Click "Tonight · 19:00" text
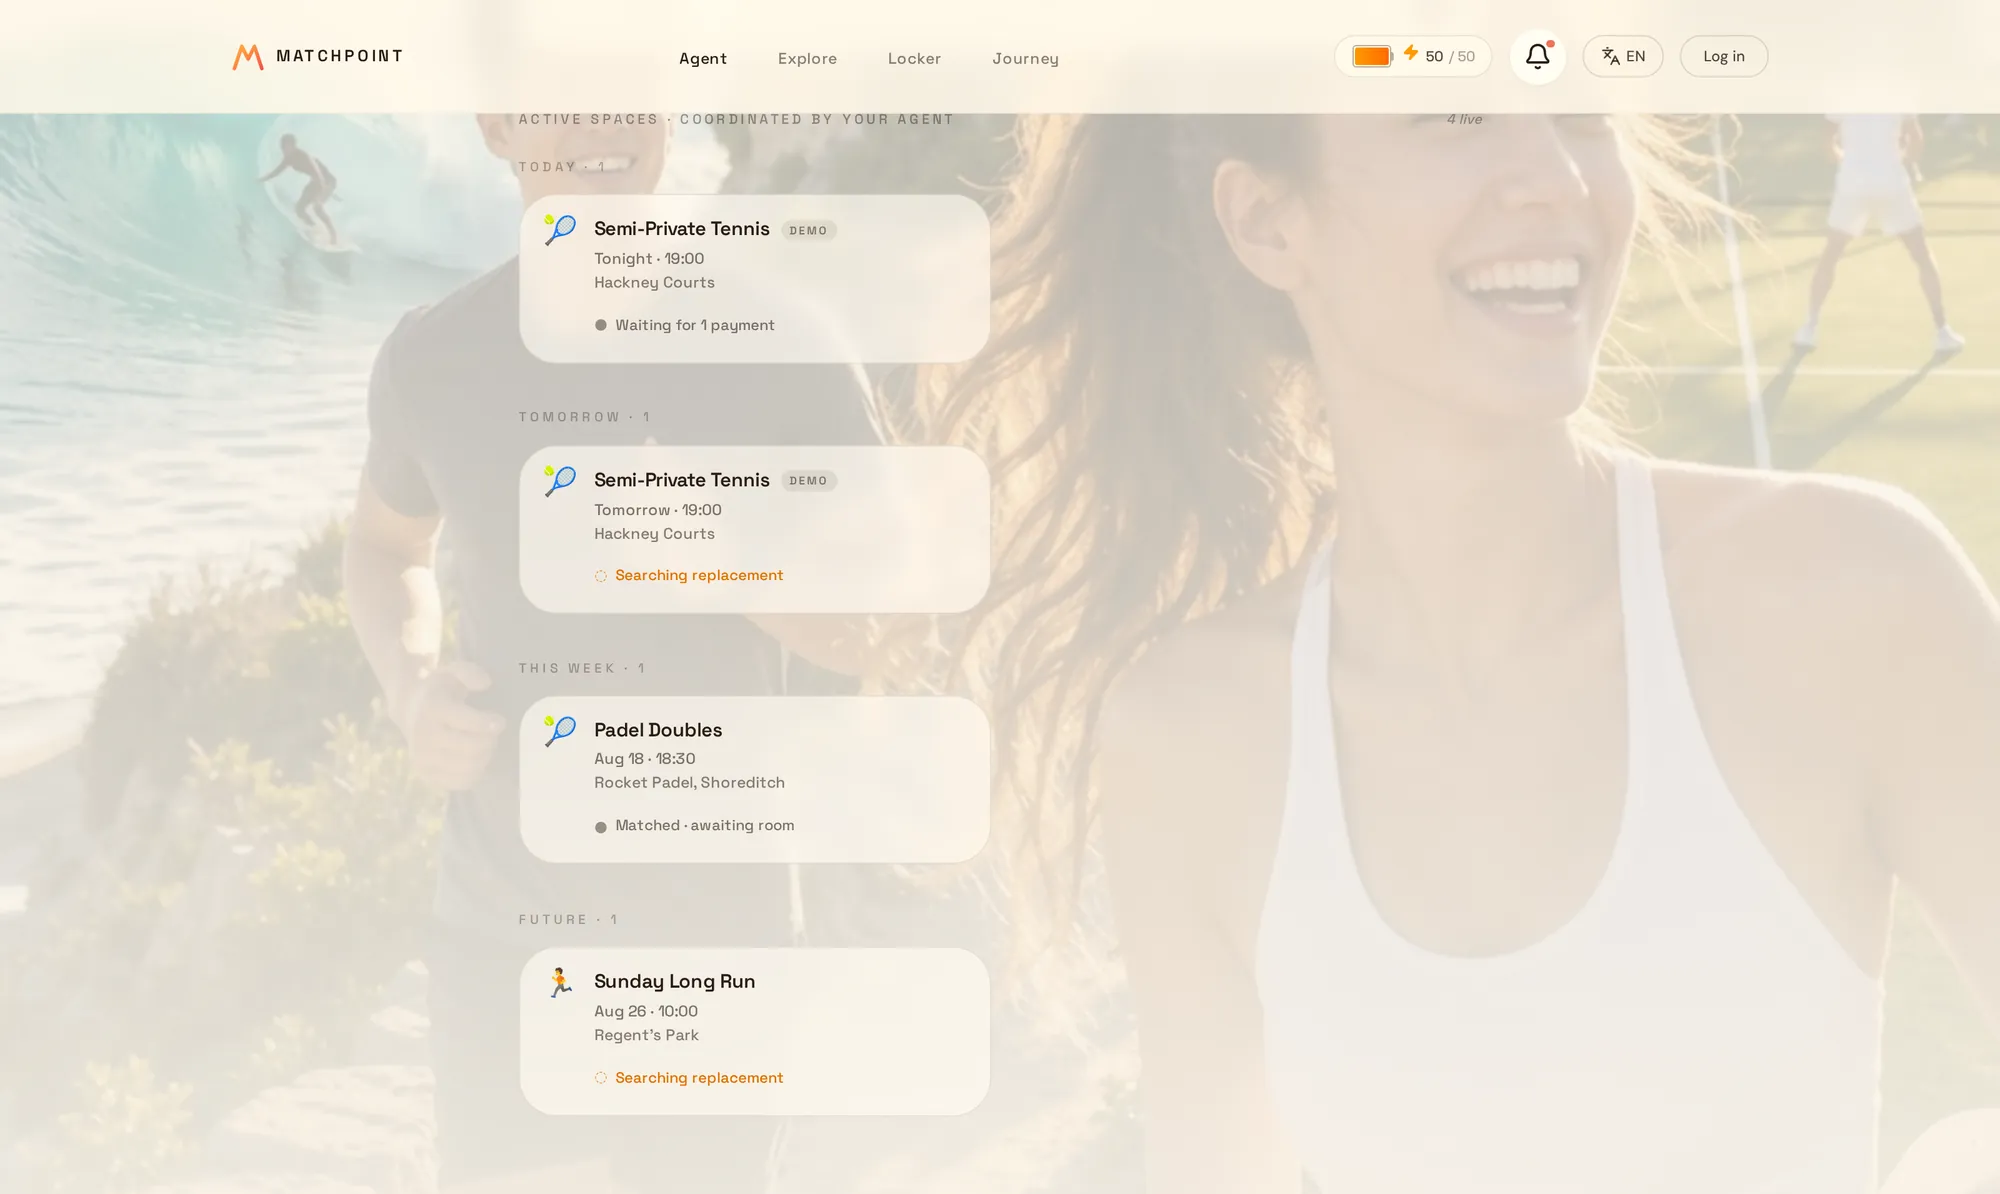 pos(649,258)
